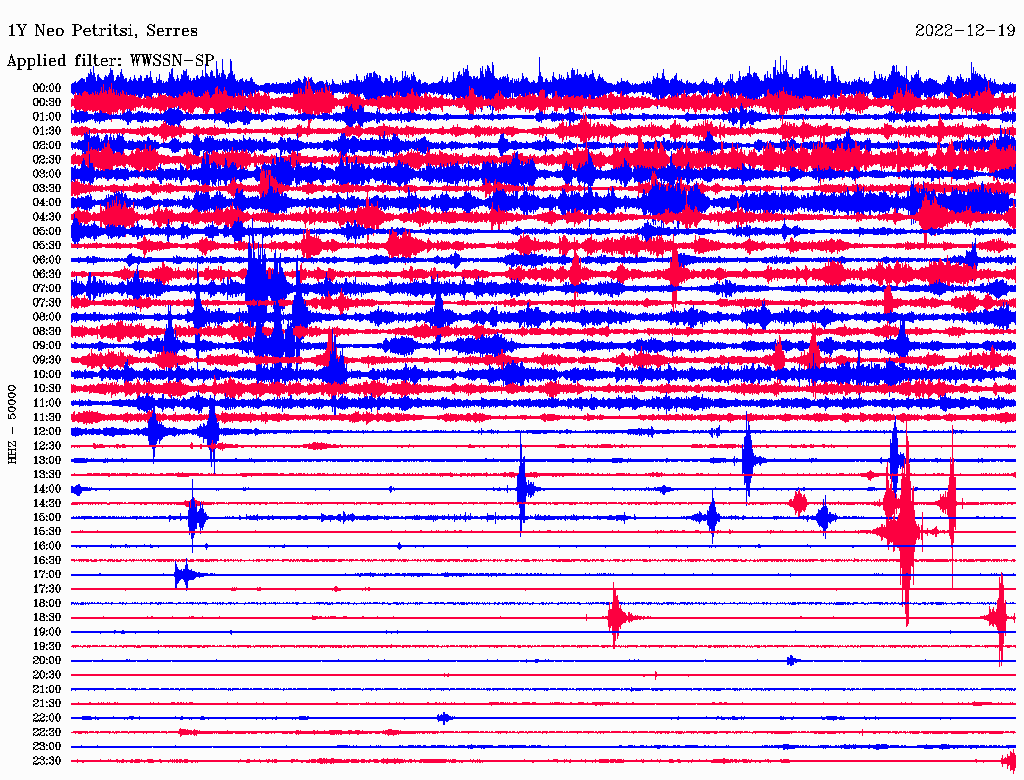
Task: Click the 'Applied filter: WWSSN-SP' label
Action: 110,61
